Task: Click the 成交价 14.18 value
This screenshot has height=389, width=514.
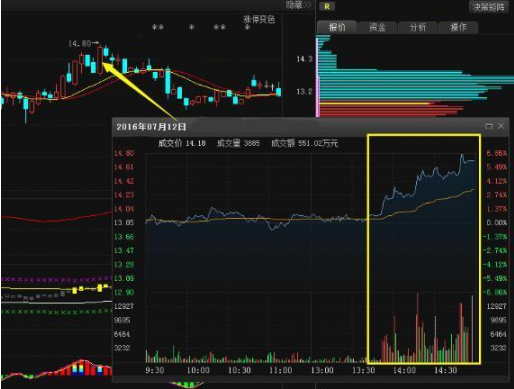Action: 182,143
